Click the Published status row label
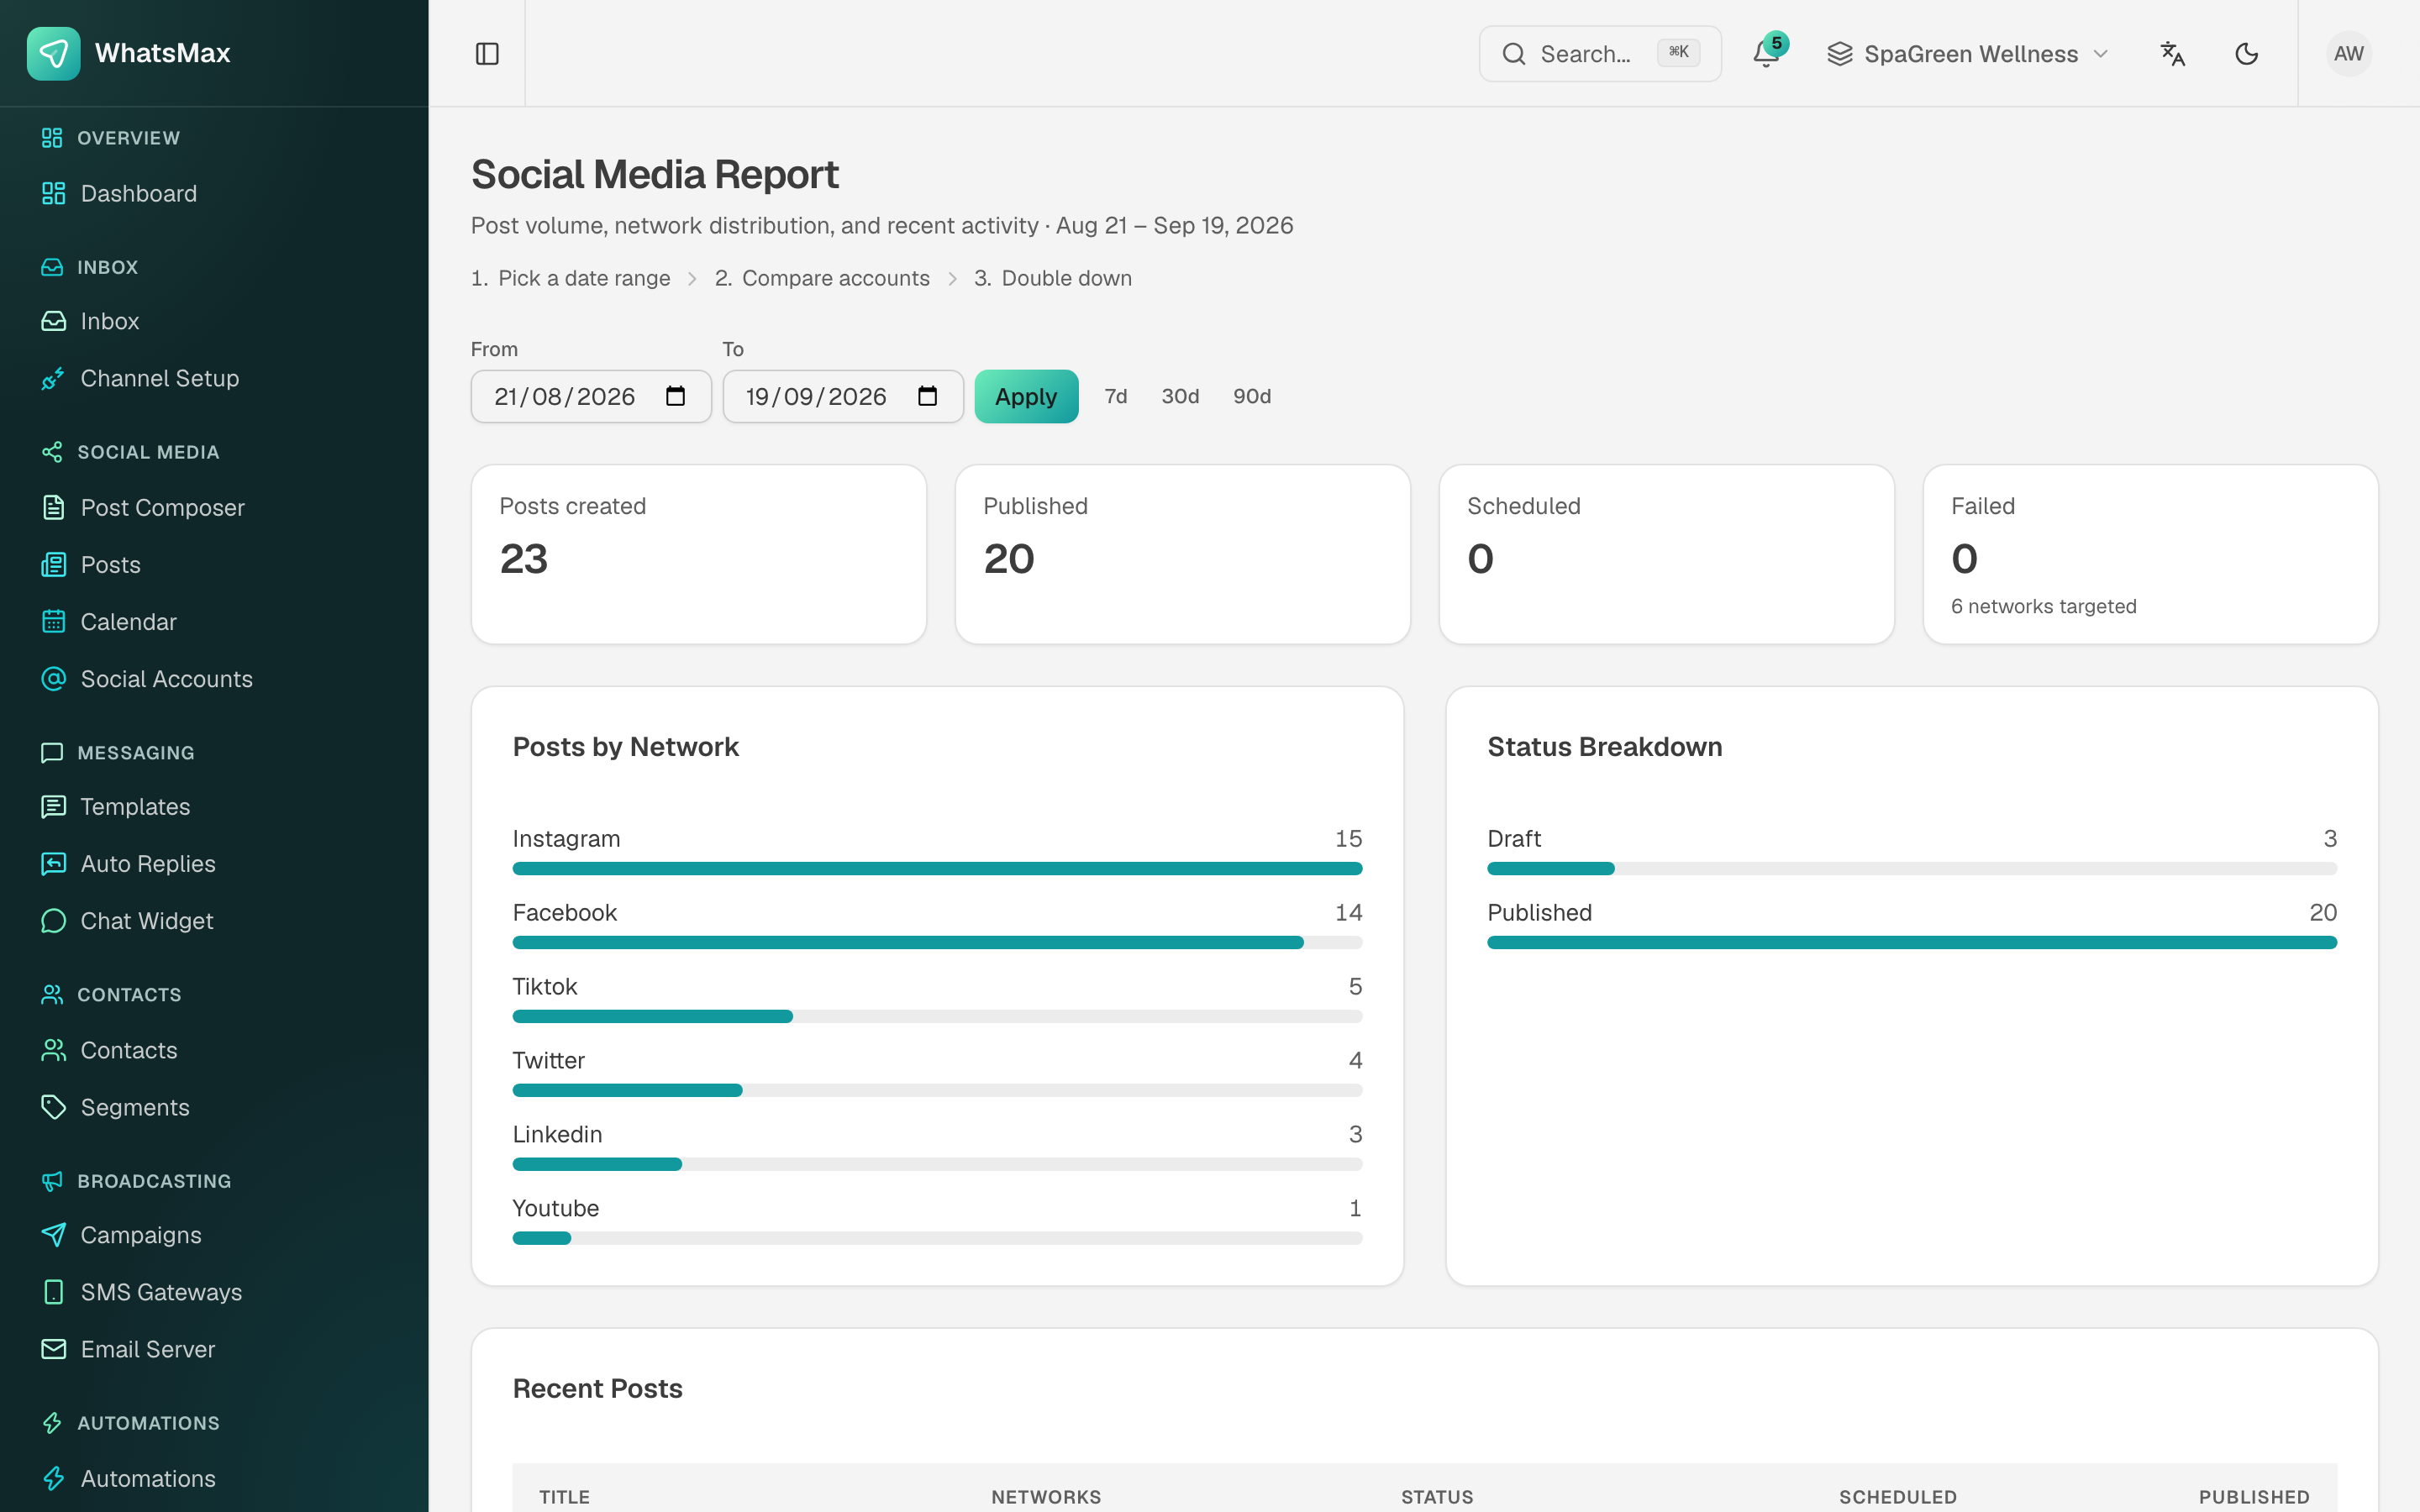Viewport: 2420px width, 1512px height. [x=1539, y=912]
